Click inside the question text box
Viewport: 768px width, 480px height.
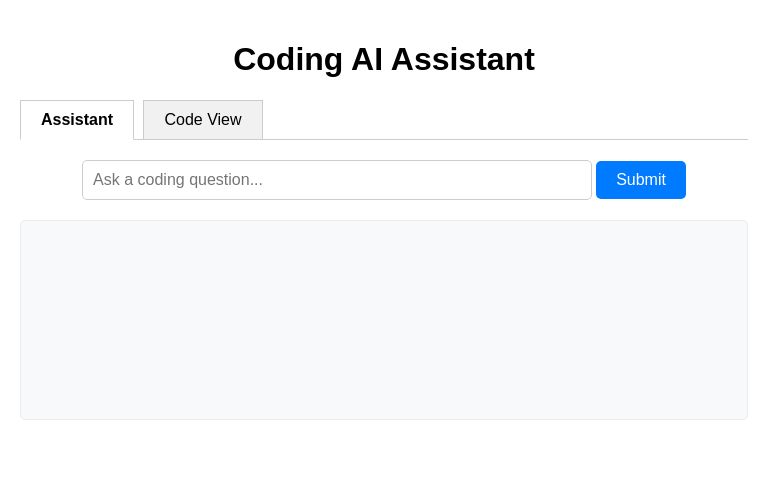[337, 180]
